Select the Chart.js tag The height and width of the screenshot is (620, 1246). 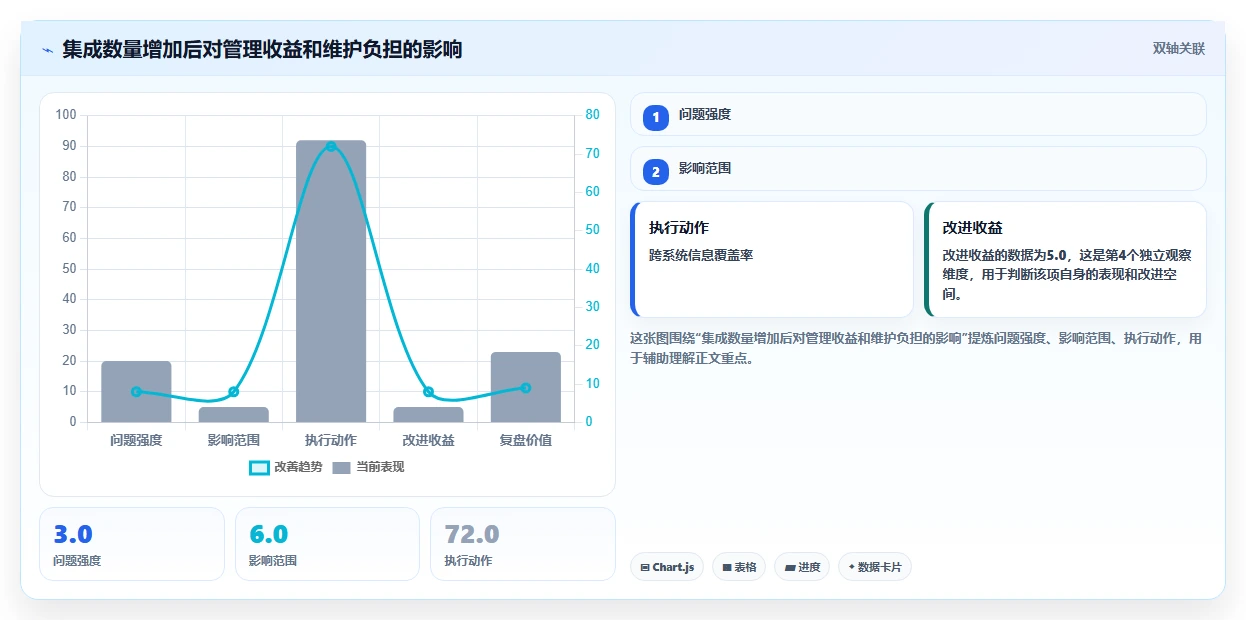tap(667, 567)
